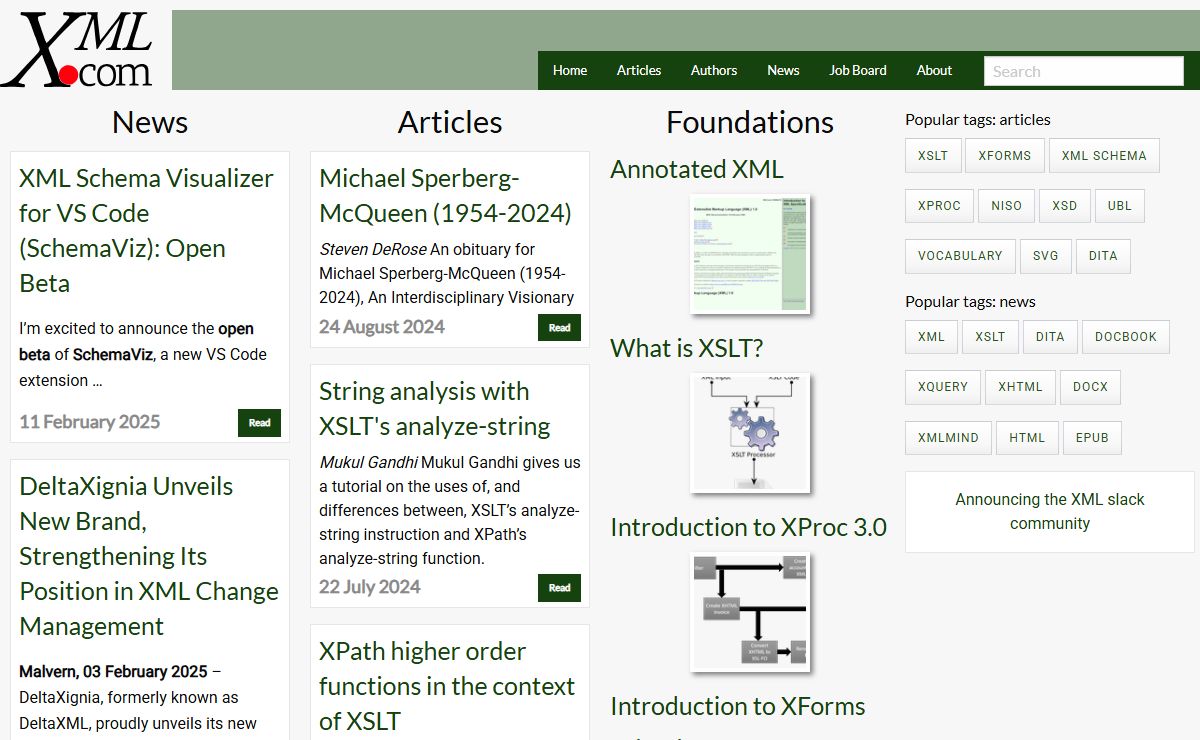Viewport: 1200px width, 740px height.
Task: Select the XML news tag
Action: point(931,337)
